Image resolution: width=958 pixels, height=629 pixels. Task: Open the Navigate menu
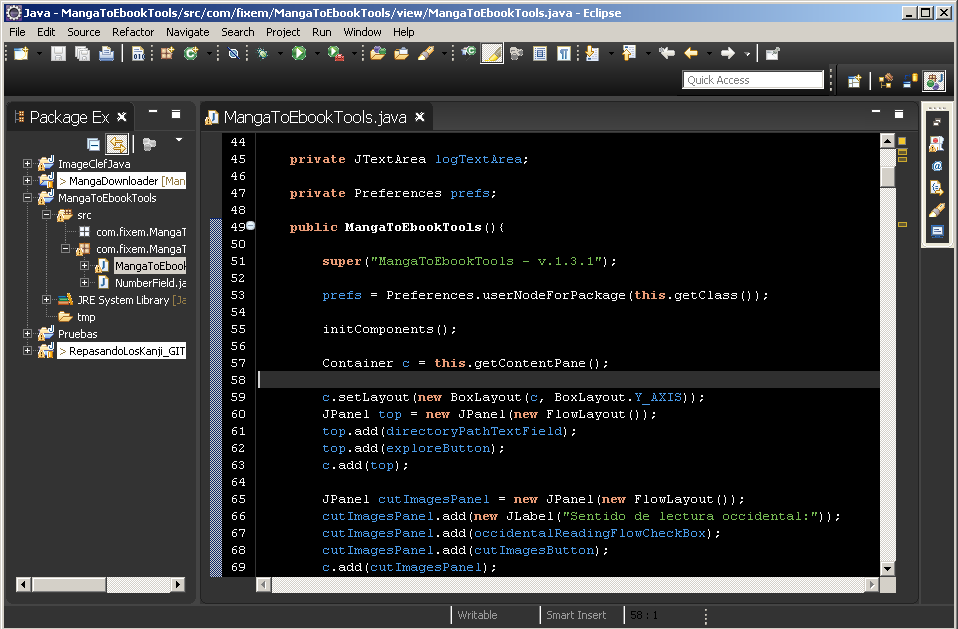[188, 32]
